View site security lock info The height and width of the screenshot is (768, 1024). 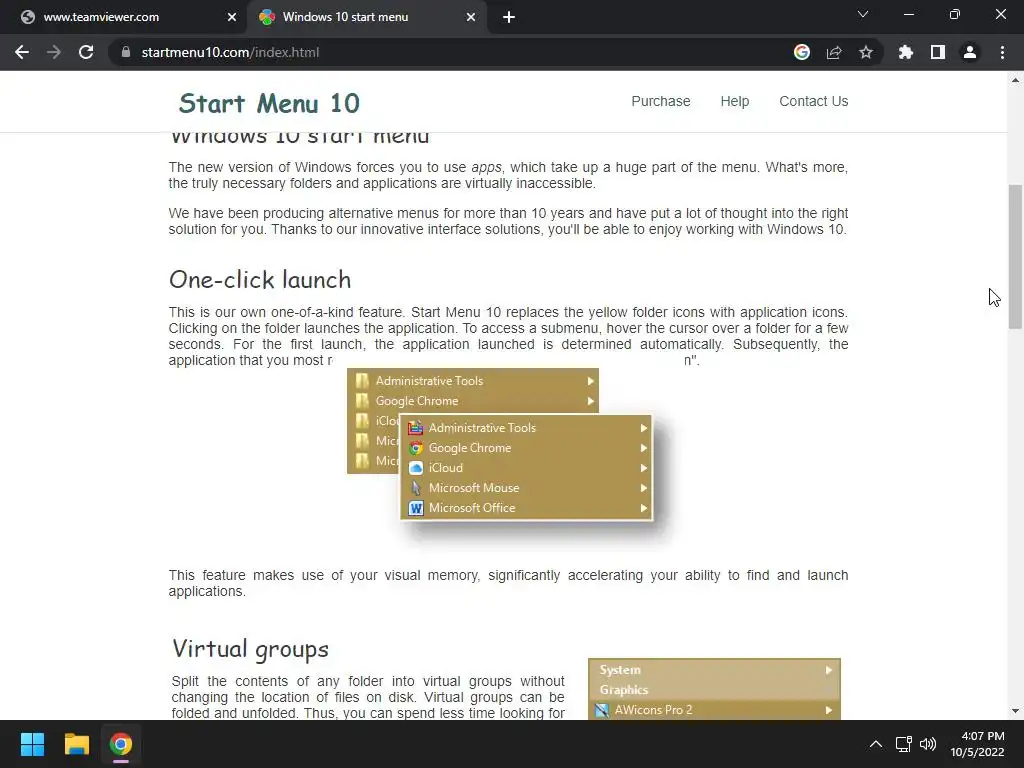126,52
